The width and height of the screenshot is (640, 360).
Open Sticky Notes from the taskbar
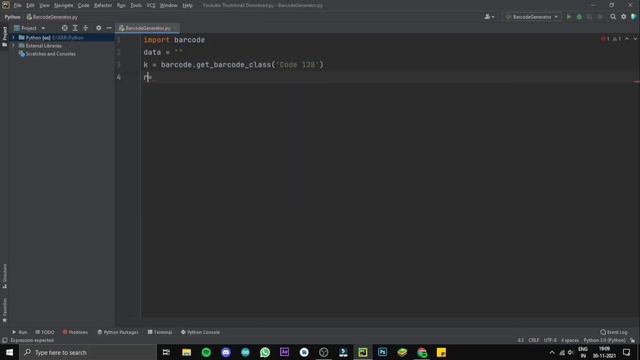point(441,352)
